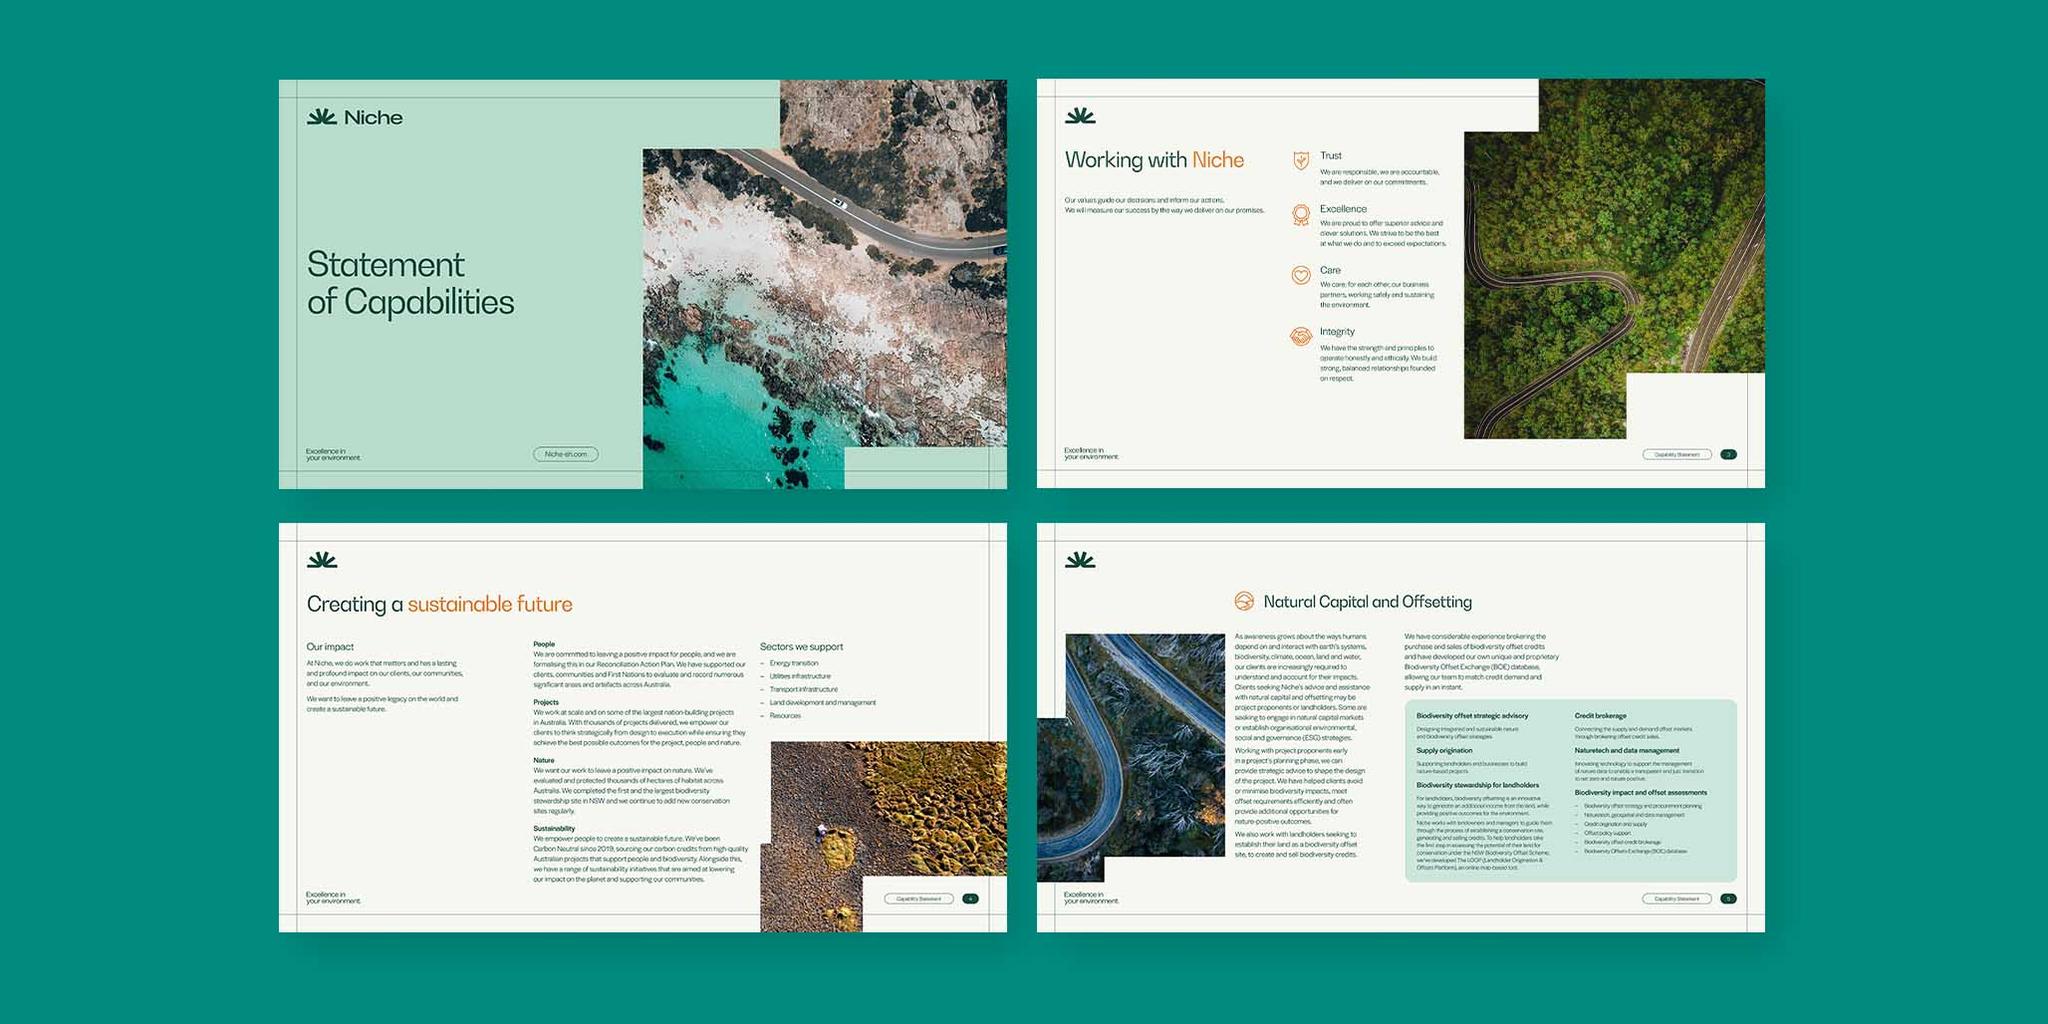Click the orange 'sustainable future' heading text
This screenshot has height=1024, width=2048.
(489, 604)
